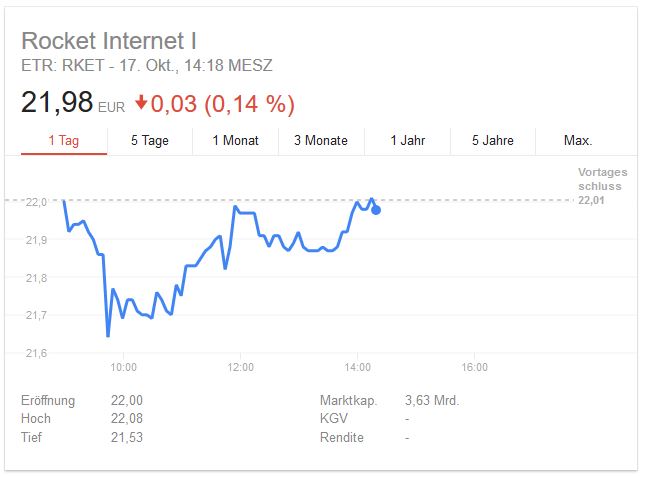Click the 12:00 time axis label
The height and width of the screenshot is (477, 645).
click(x=240, y=368)
